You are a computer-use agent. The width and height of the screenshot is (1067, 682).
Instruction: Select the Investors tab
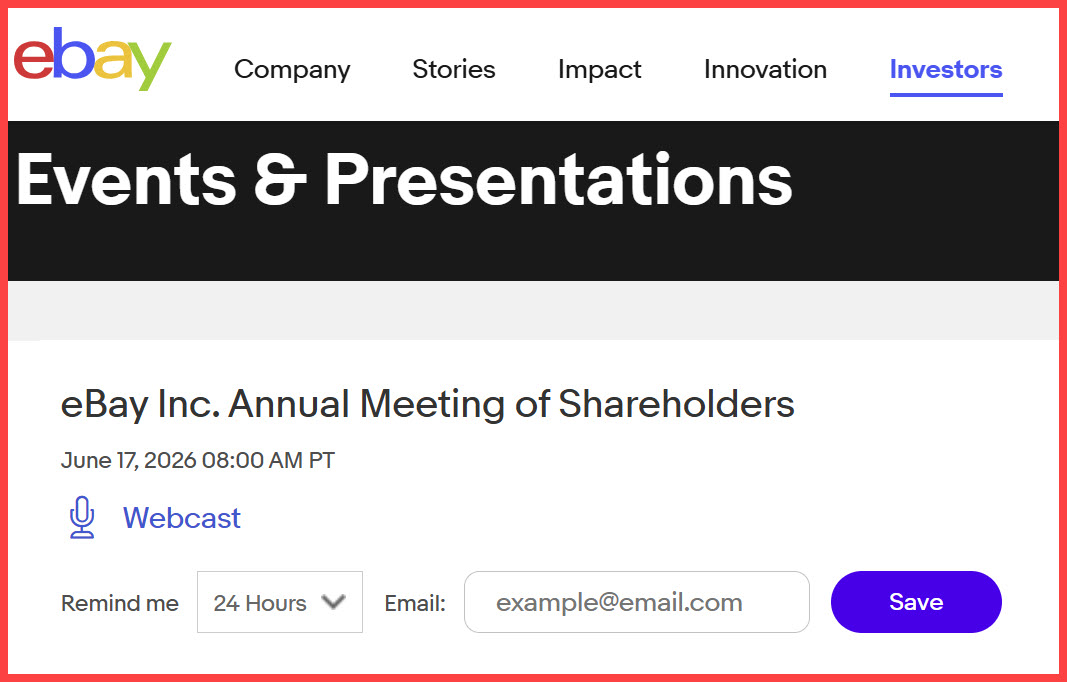946,69
